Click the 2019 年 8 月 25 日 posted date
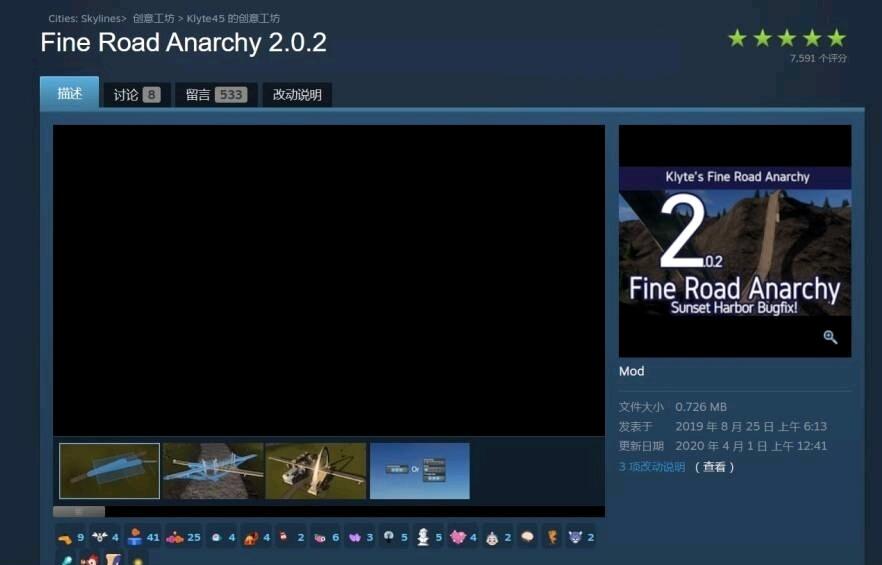Screen dimensions: 882x565 tap(751, 427)
